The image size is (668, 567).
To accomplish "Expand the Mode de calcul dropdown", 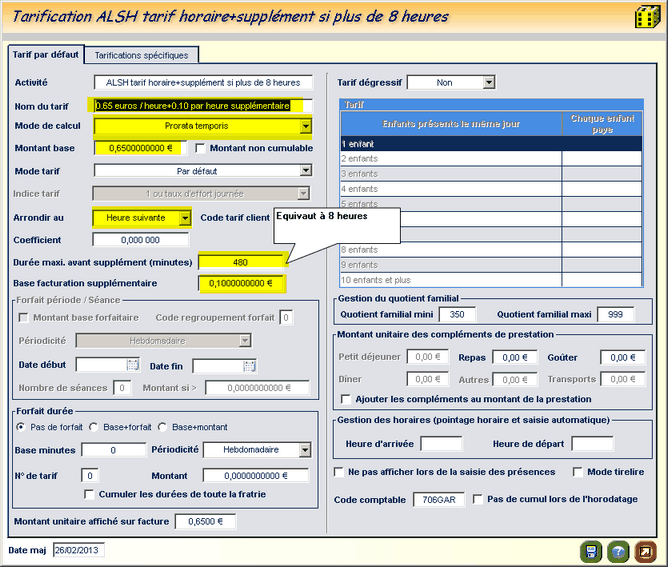I will pyautogui.click(x=306, y=127).
